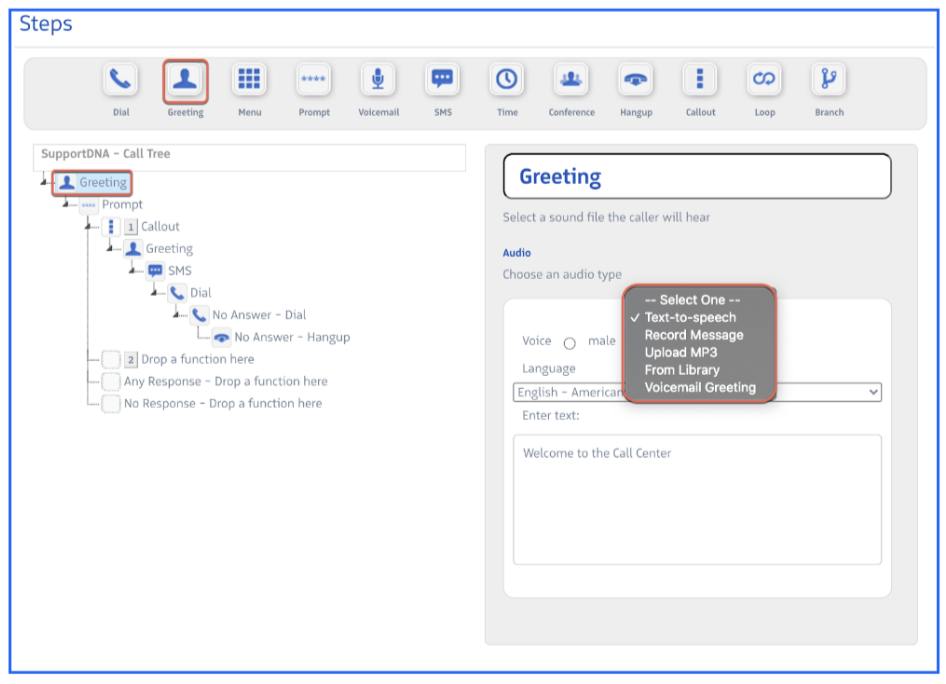Select the Voicemail microphone icon
Screen dimensions: 946x684
coord(378,80)
